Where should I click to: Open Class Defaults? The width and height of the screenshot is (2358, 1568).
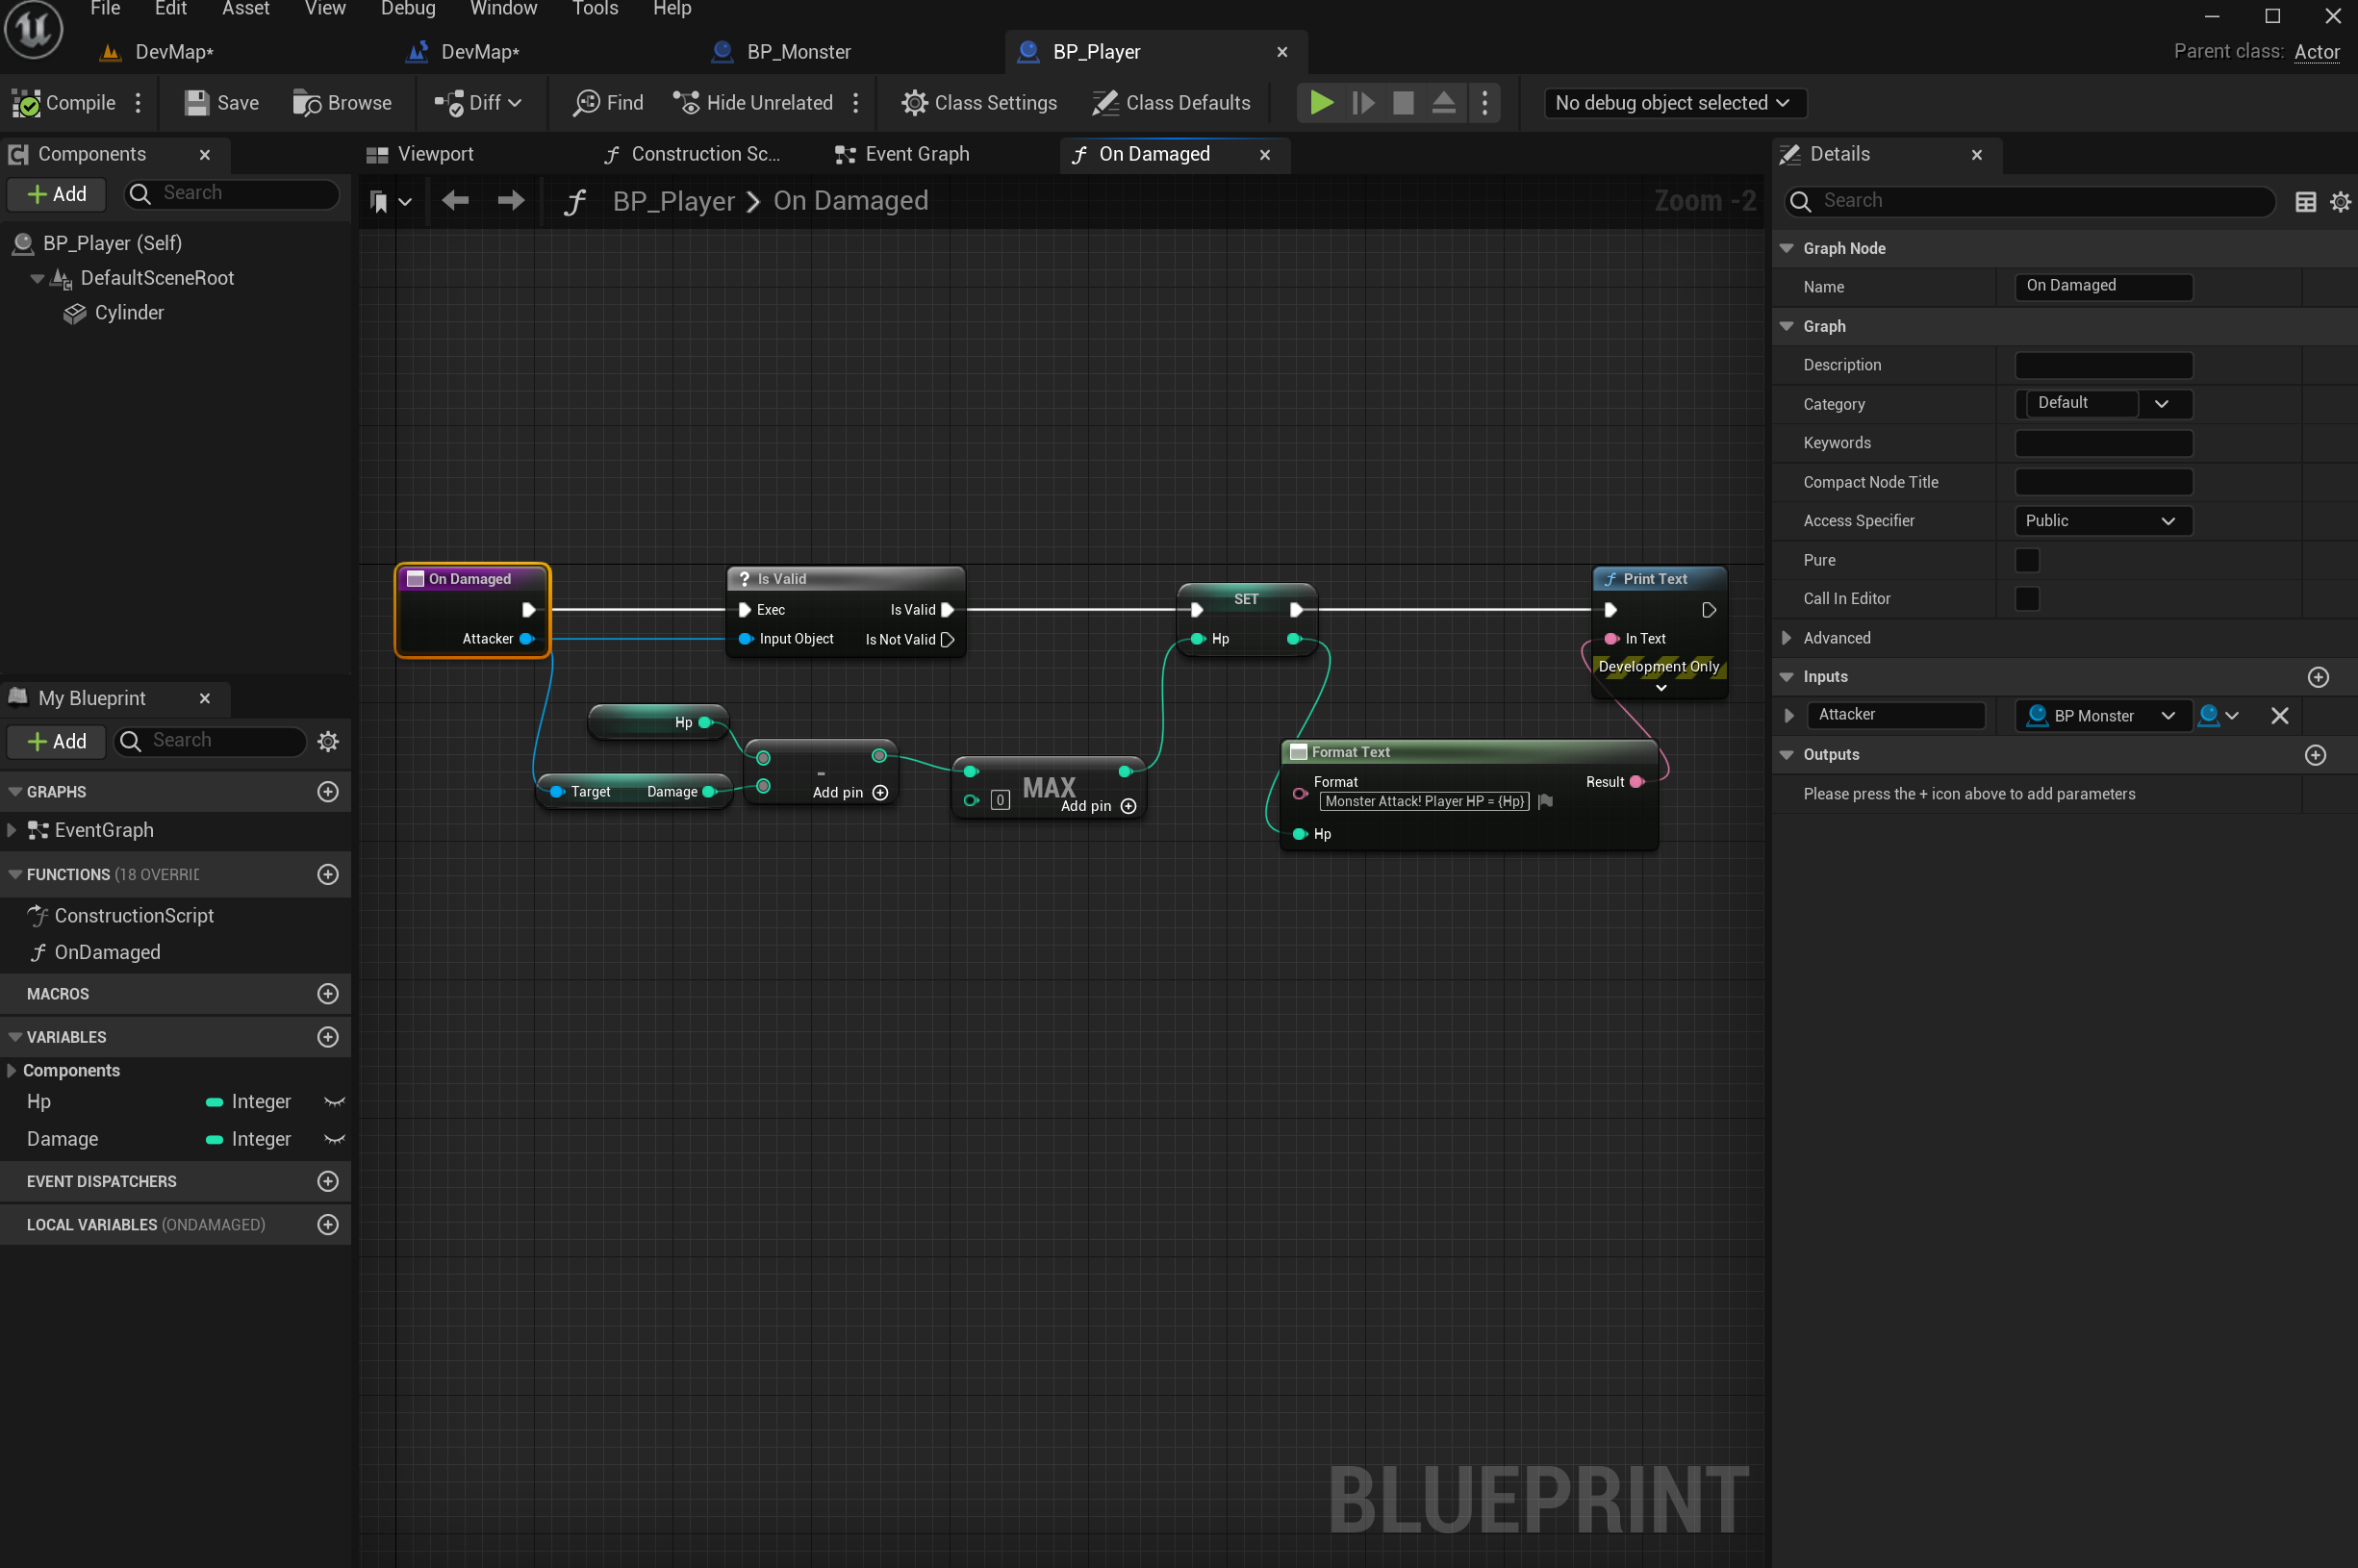[x=1171, y=103]
